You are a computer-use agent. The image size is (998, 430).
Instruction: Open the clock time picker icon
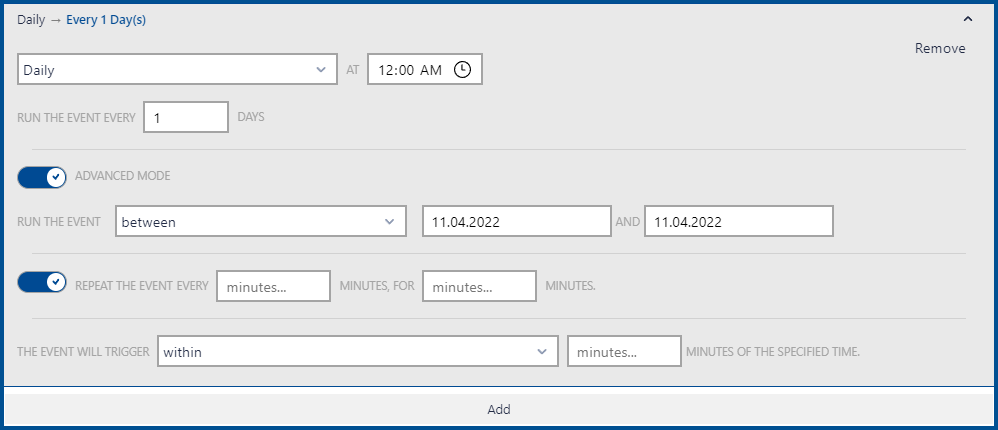(x=462, y=70)
